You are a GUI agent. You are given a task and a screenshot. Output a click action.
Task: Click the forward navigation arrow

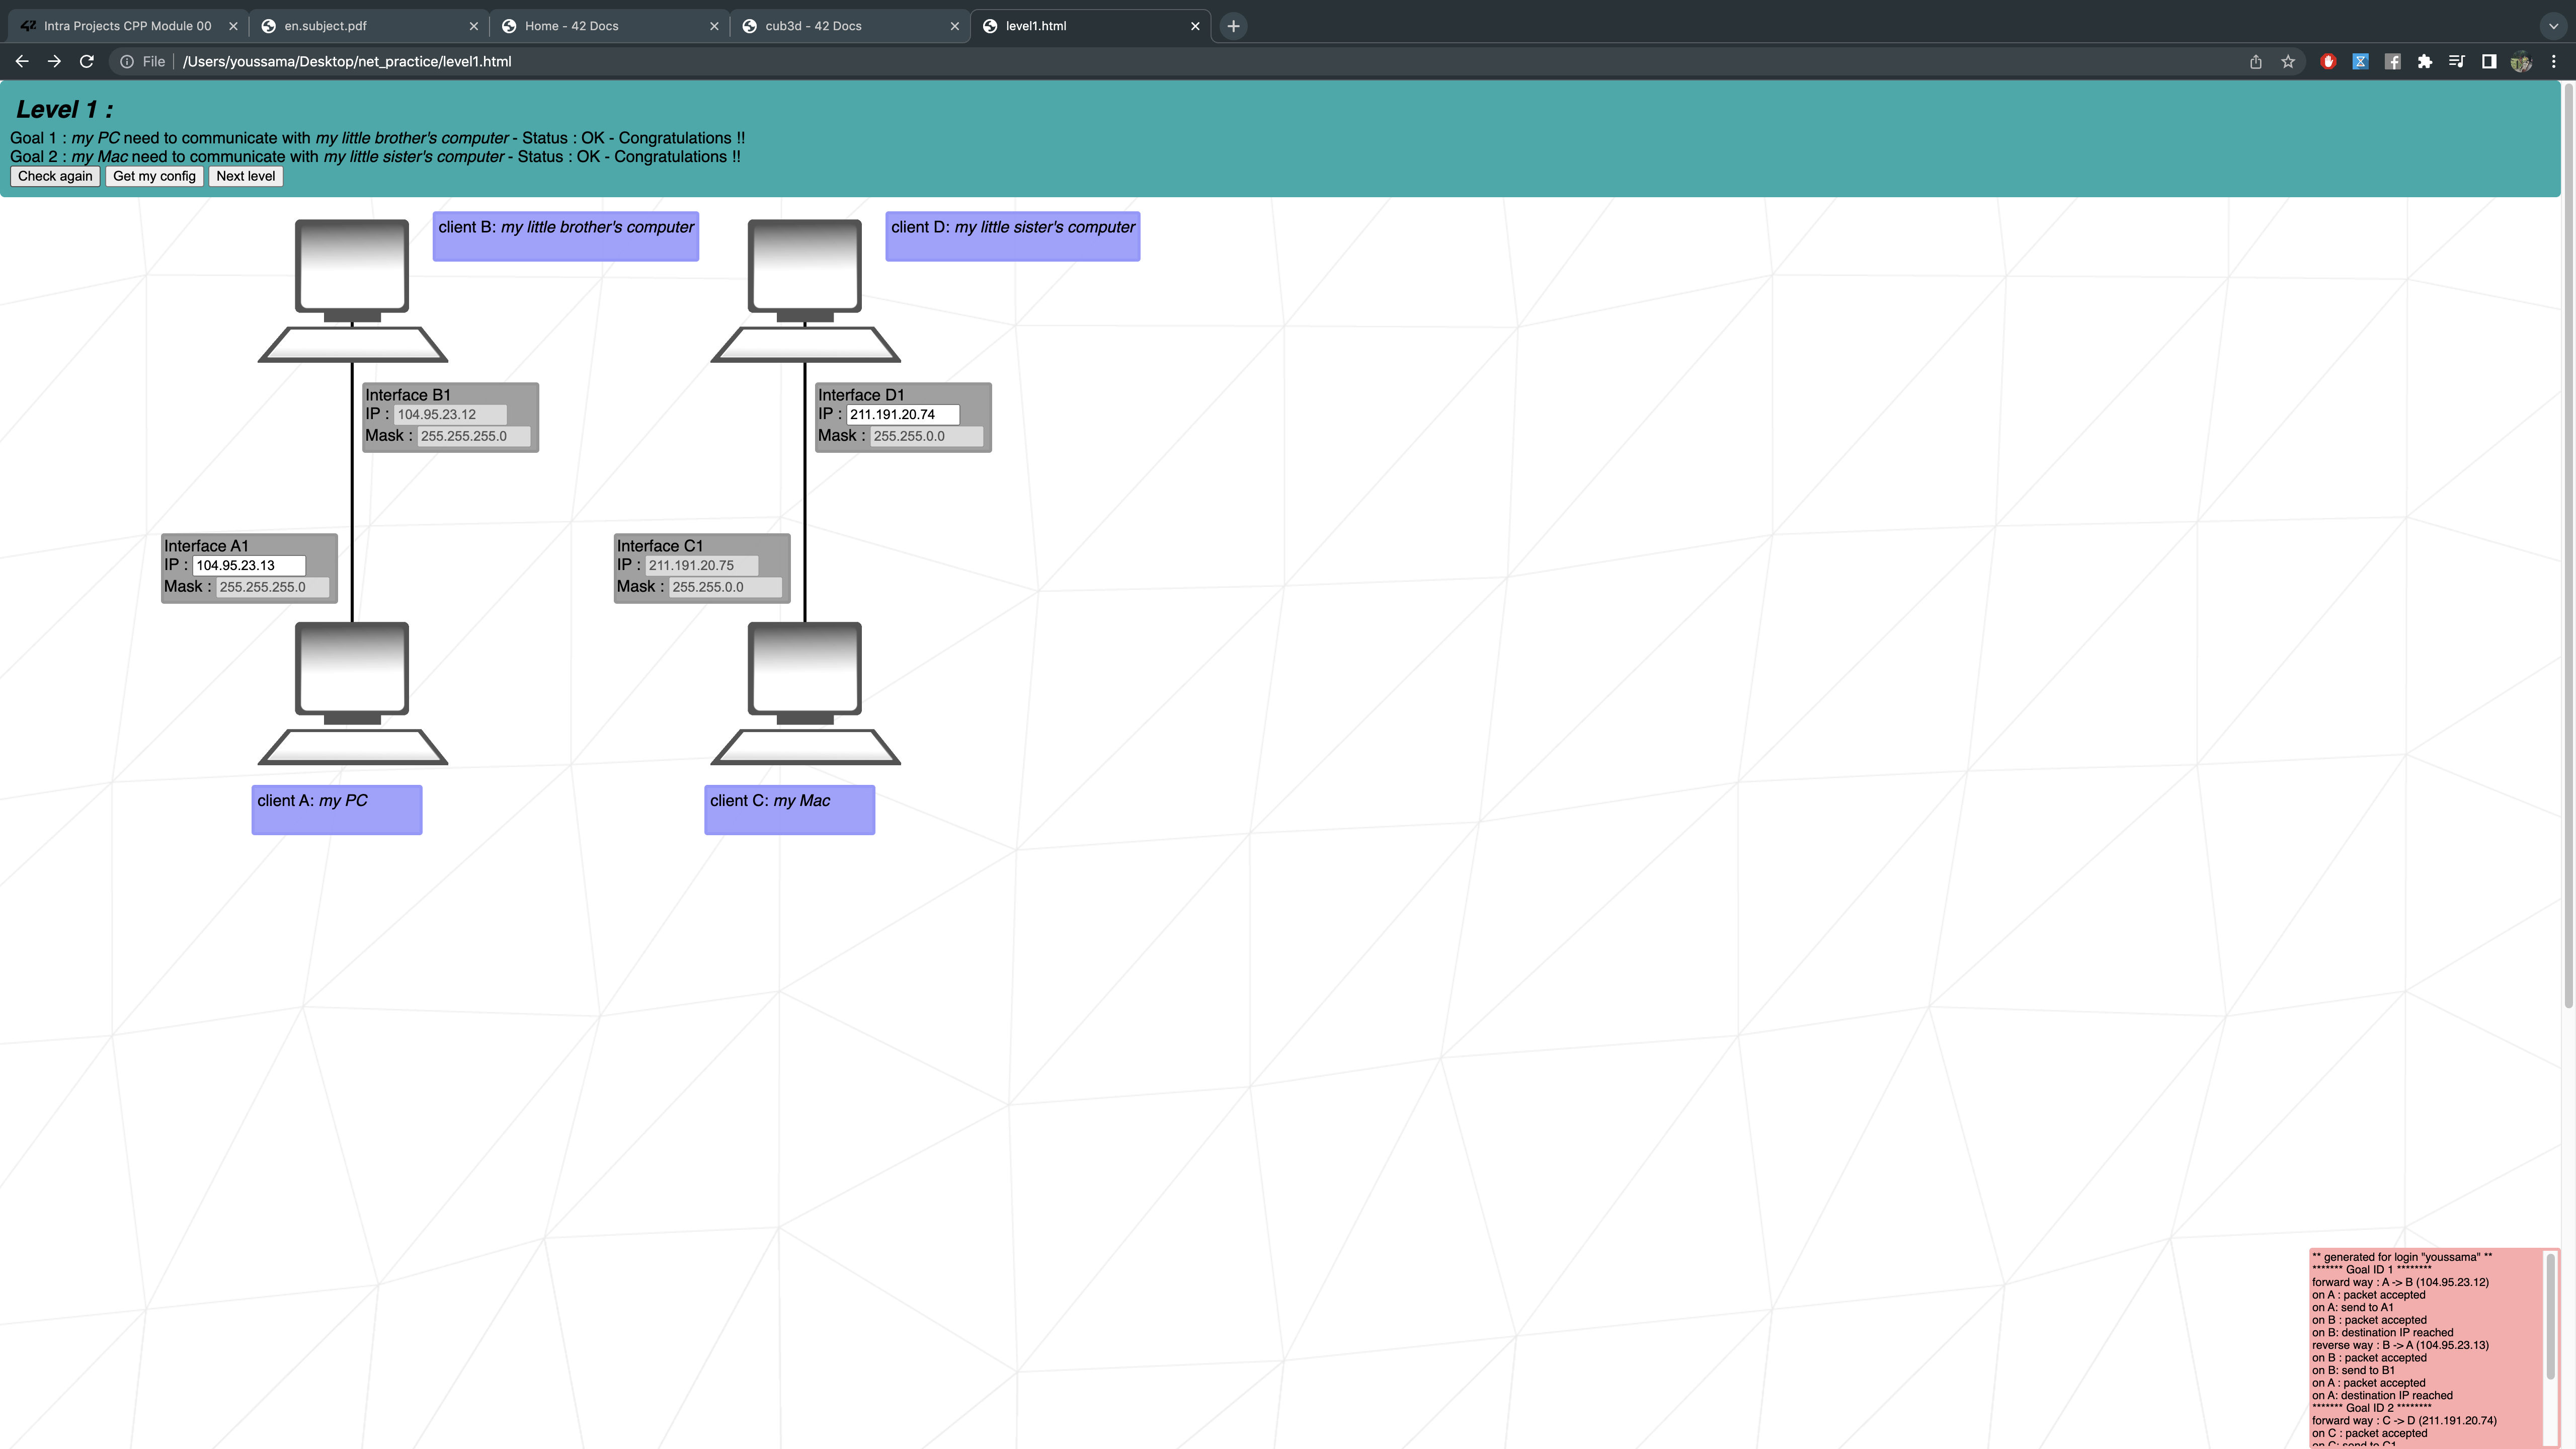(54, 61)
